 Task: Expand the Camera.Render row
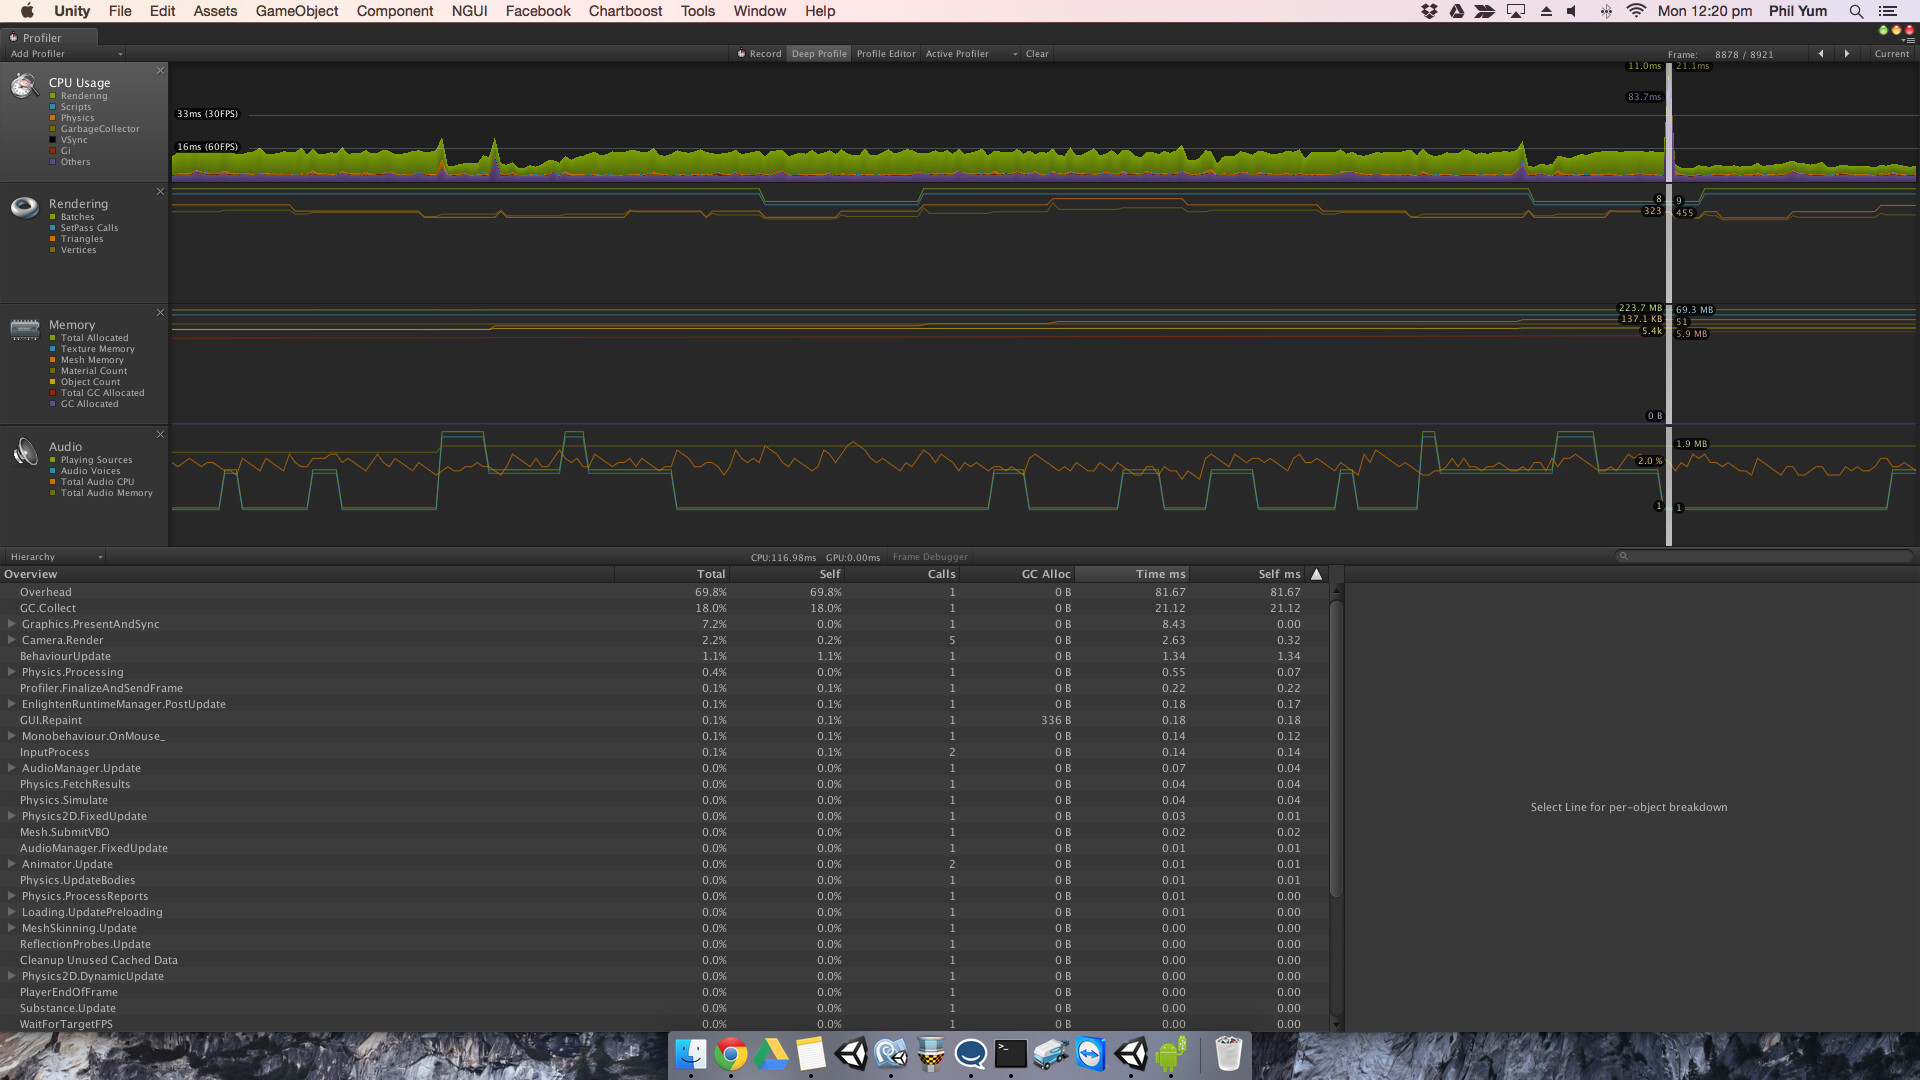click(11, 640)
